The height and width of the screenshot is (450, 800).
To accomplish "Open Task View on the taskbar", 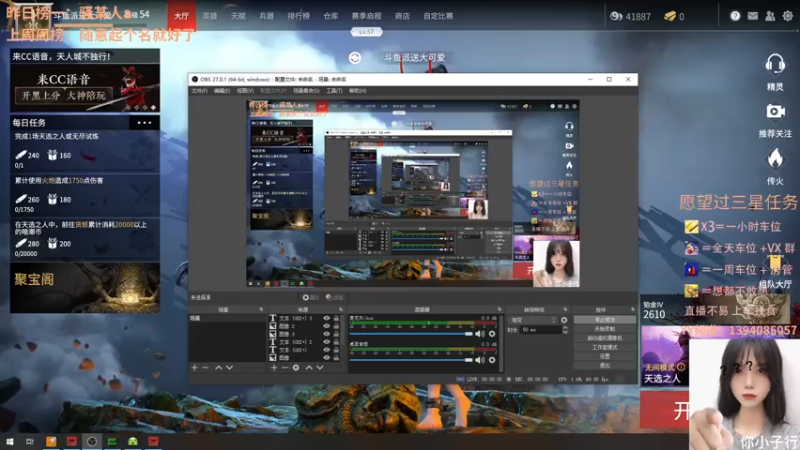I will tap(30, 441).
